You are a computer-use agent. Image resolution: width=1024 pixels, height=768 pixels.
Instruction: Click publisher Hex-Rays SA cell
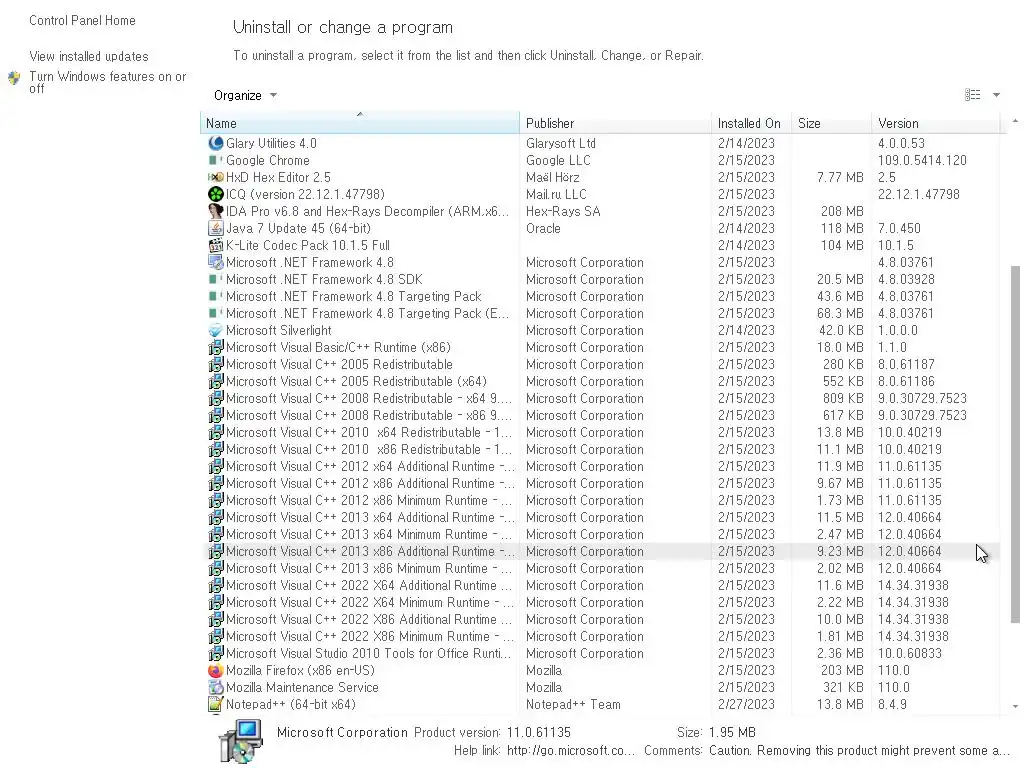pyautogui.click(x=563, y=211)
